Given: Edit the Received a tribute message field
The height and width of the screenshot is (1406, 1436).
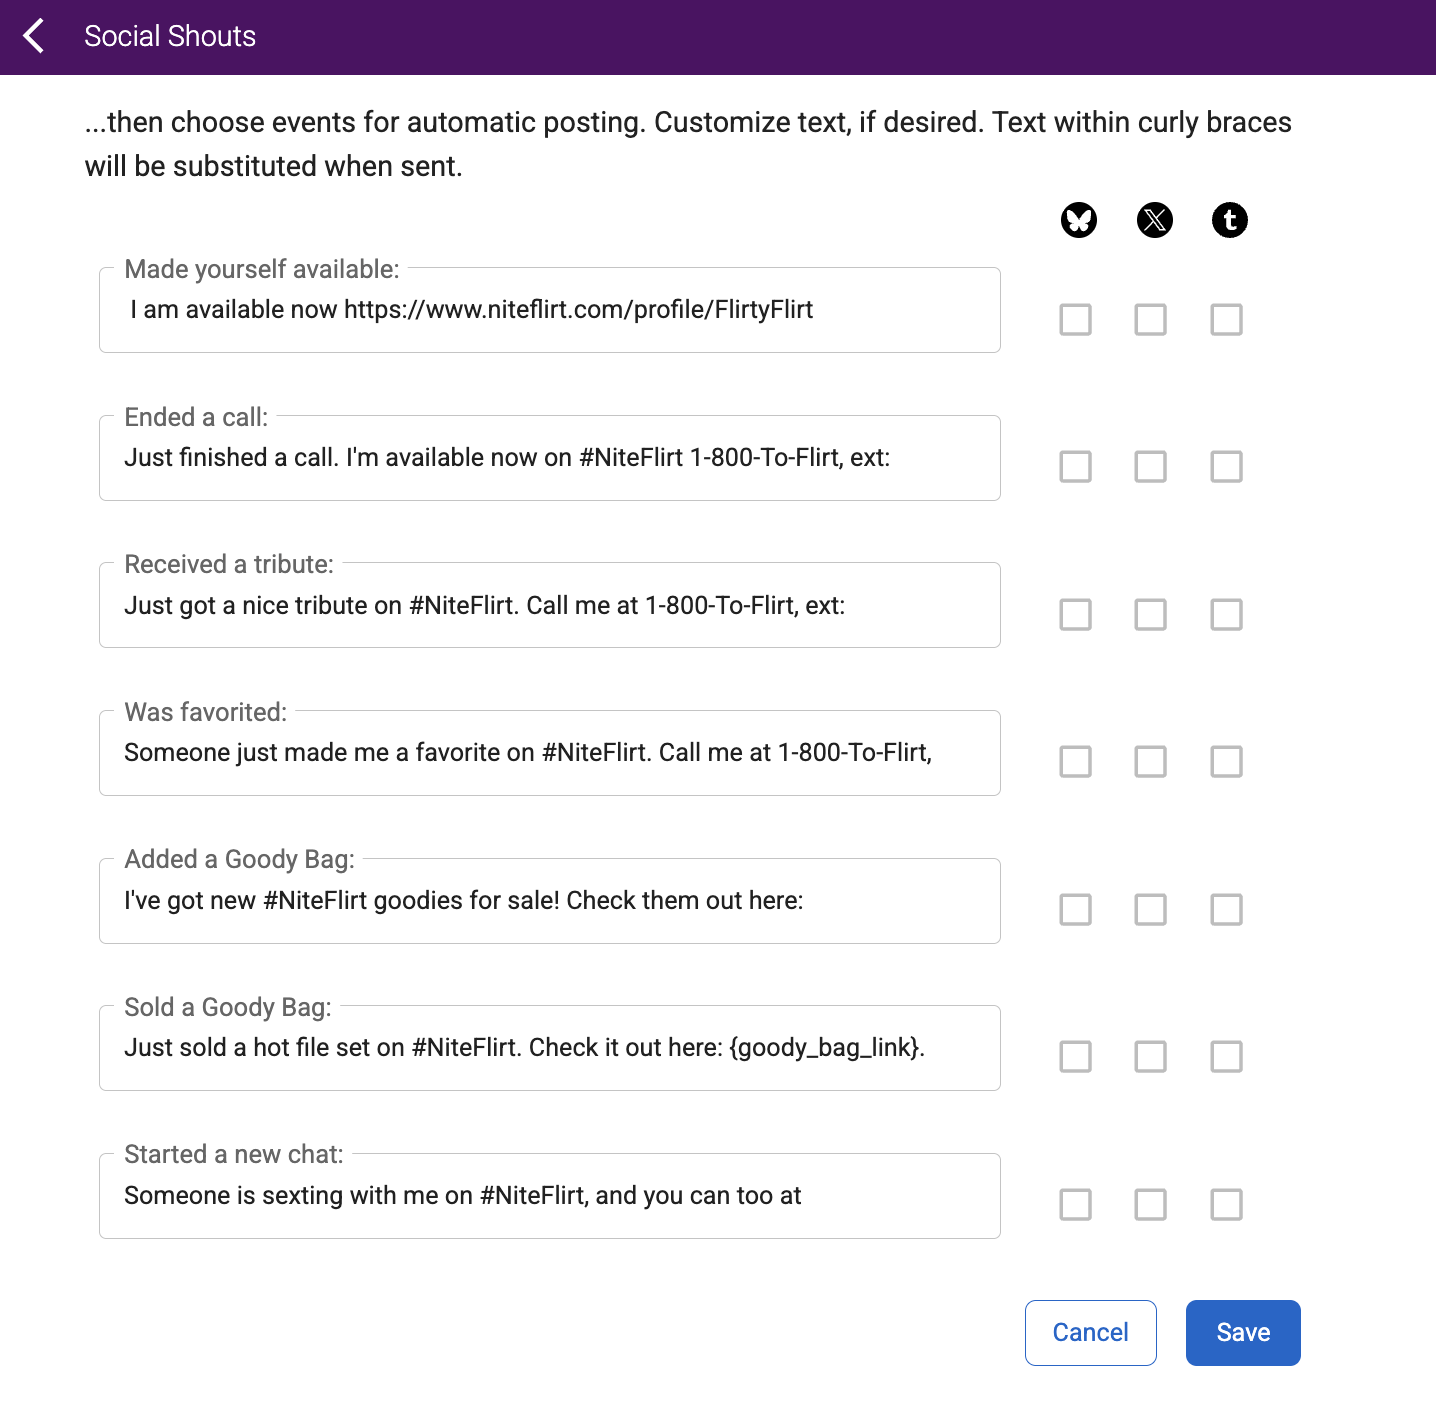Looking at the screenshot, I should (550, 605).
